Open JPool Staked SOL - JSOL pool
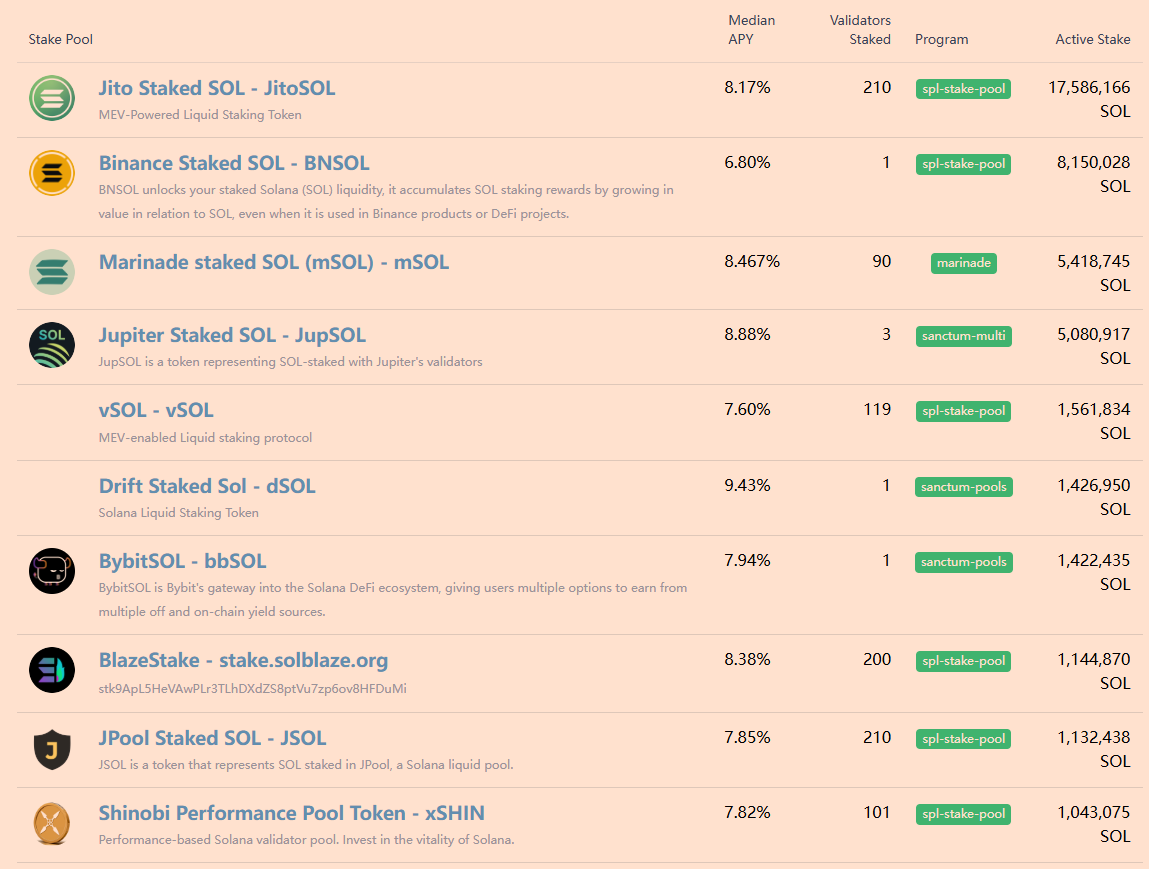Viewport: 1149px width, 869px height. [x=213, y=738]
